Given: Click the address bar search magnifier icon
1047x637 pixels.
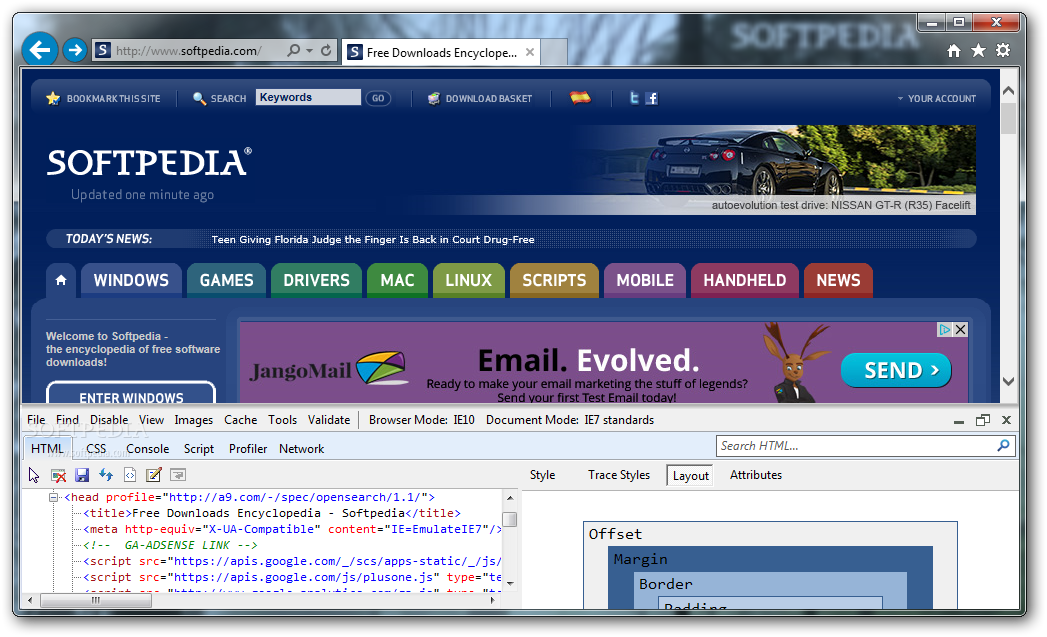Looking at the screenshot, I should [293, 50].
